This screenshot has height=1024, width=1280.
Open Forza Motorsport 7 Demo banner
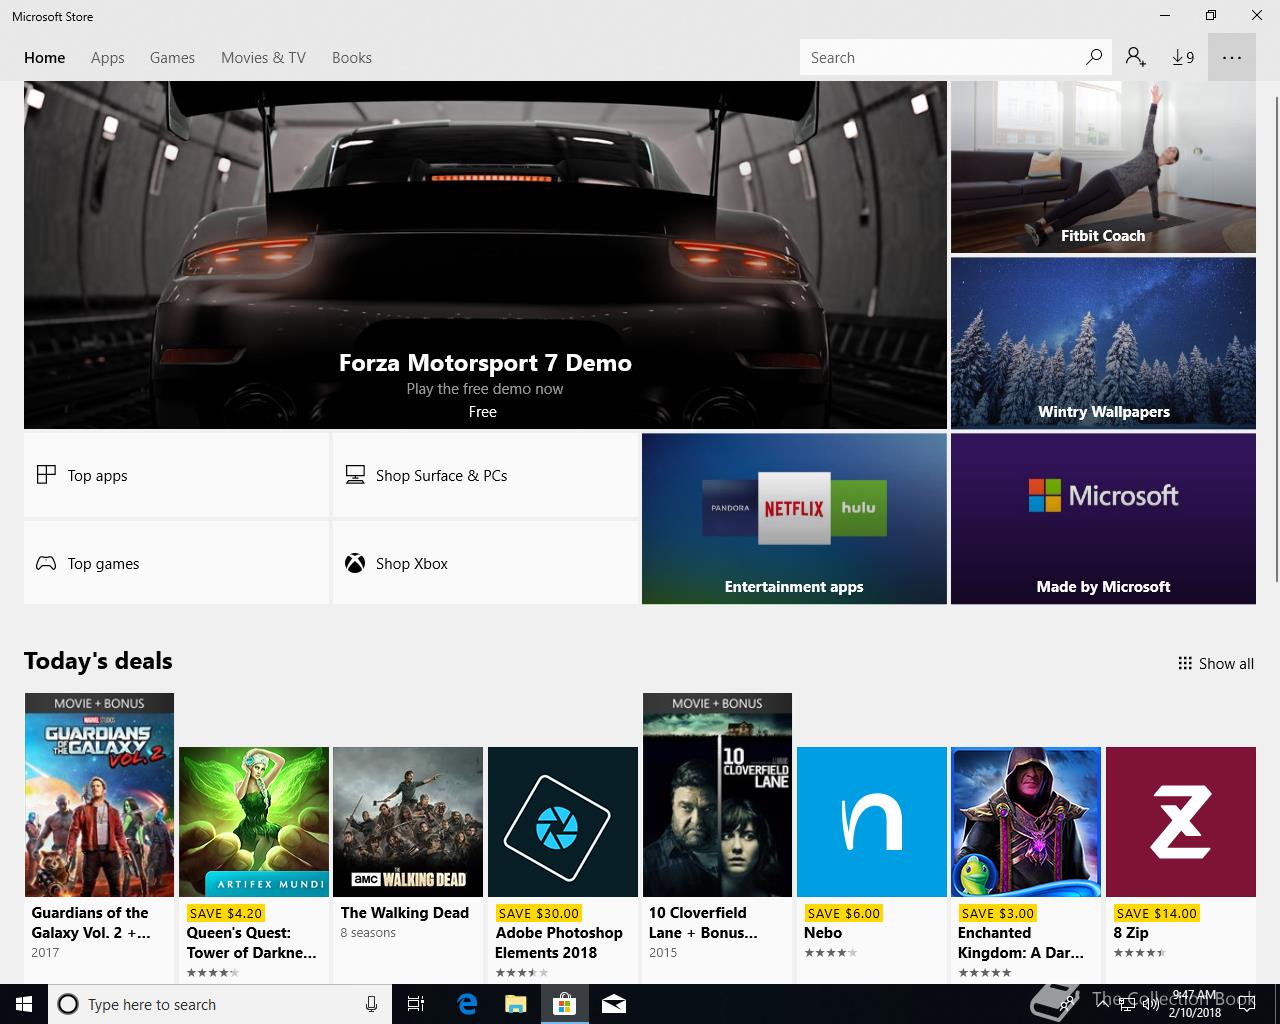point(485,255)
